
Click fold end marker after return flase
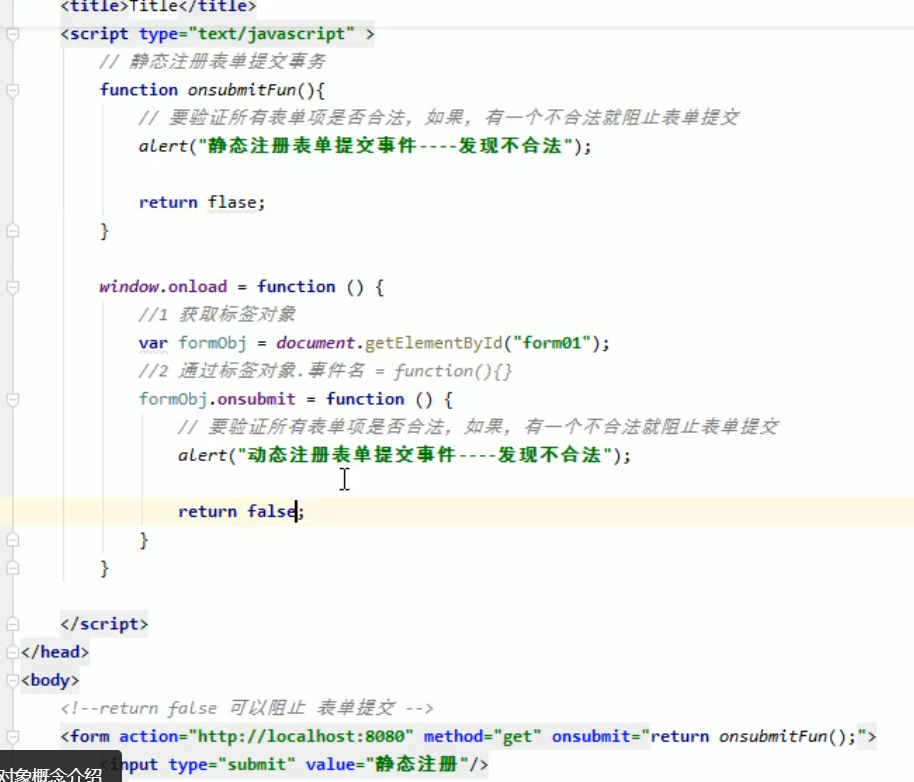coord(12,231)
